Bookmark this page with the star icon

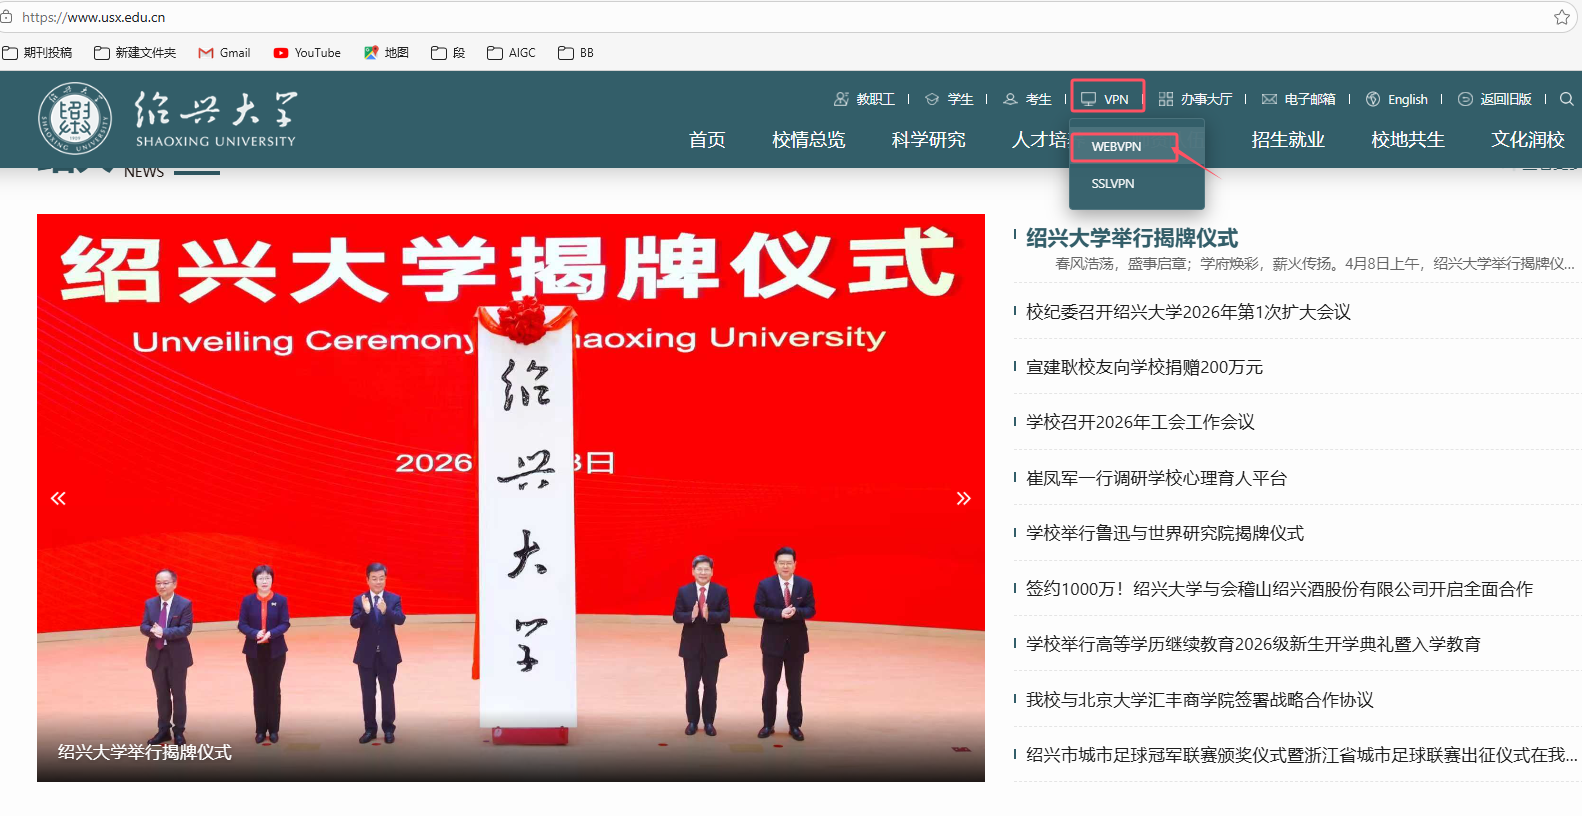pyautogui.click(x=1561, y=17)
